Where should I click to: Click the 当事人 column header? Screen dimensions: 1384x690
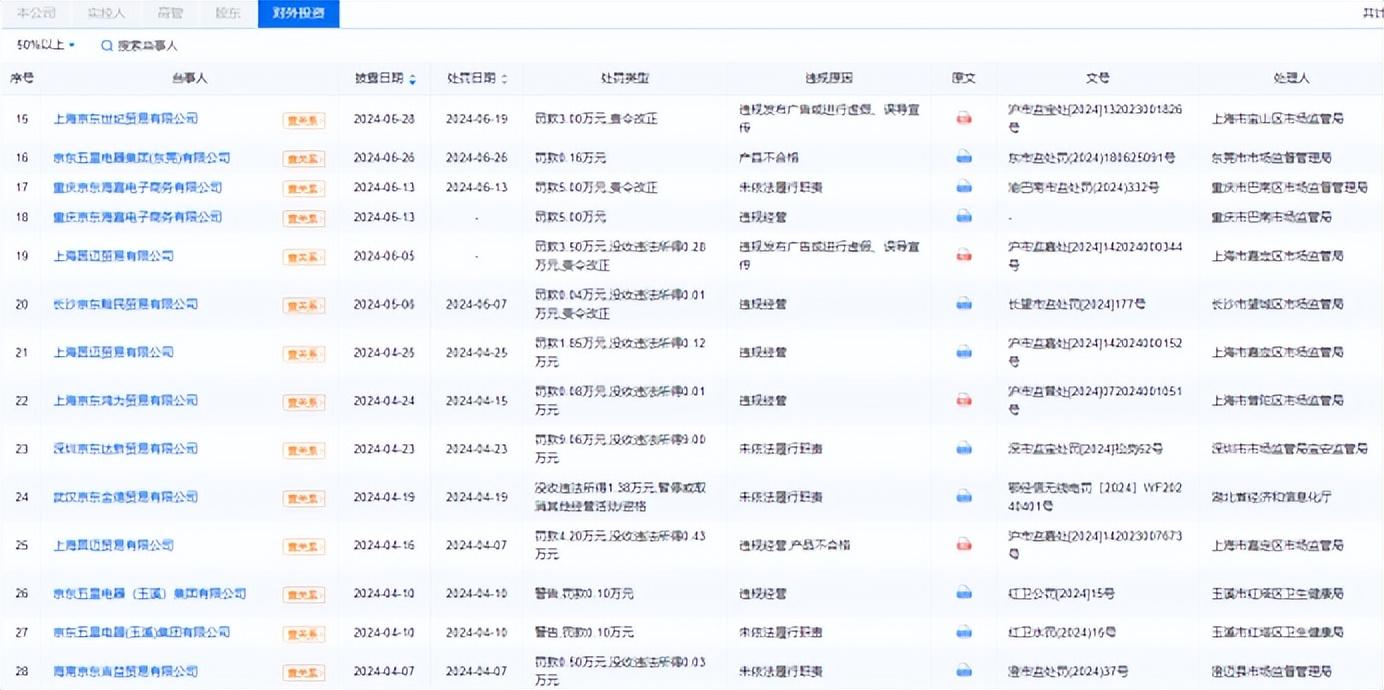tap(189, 78)
